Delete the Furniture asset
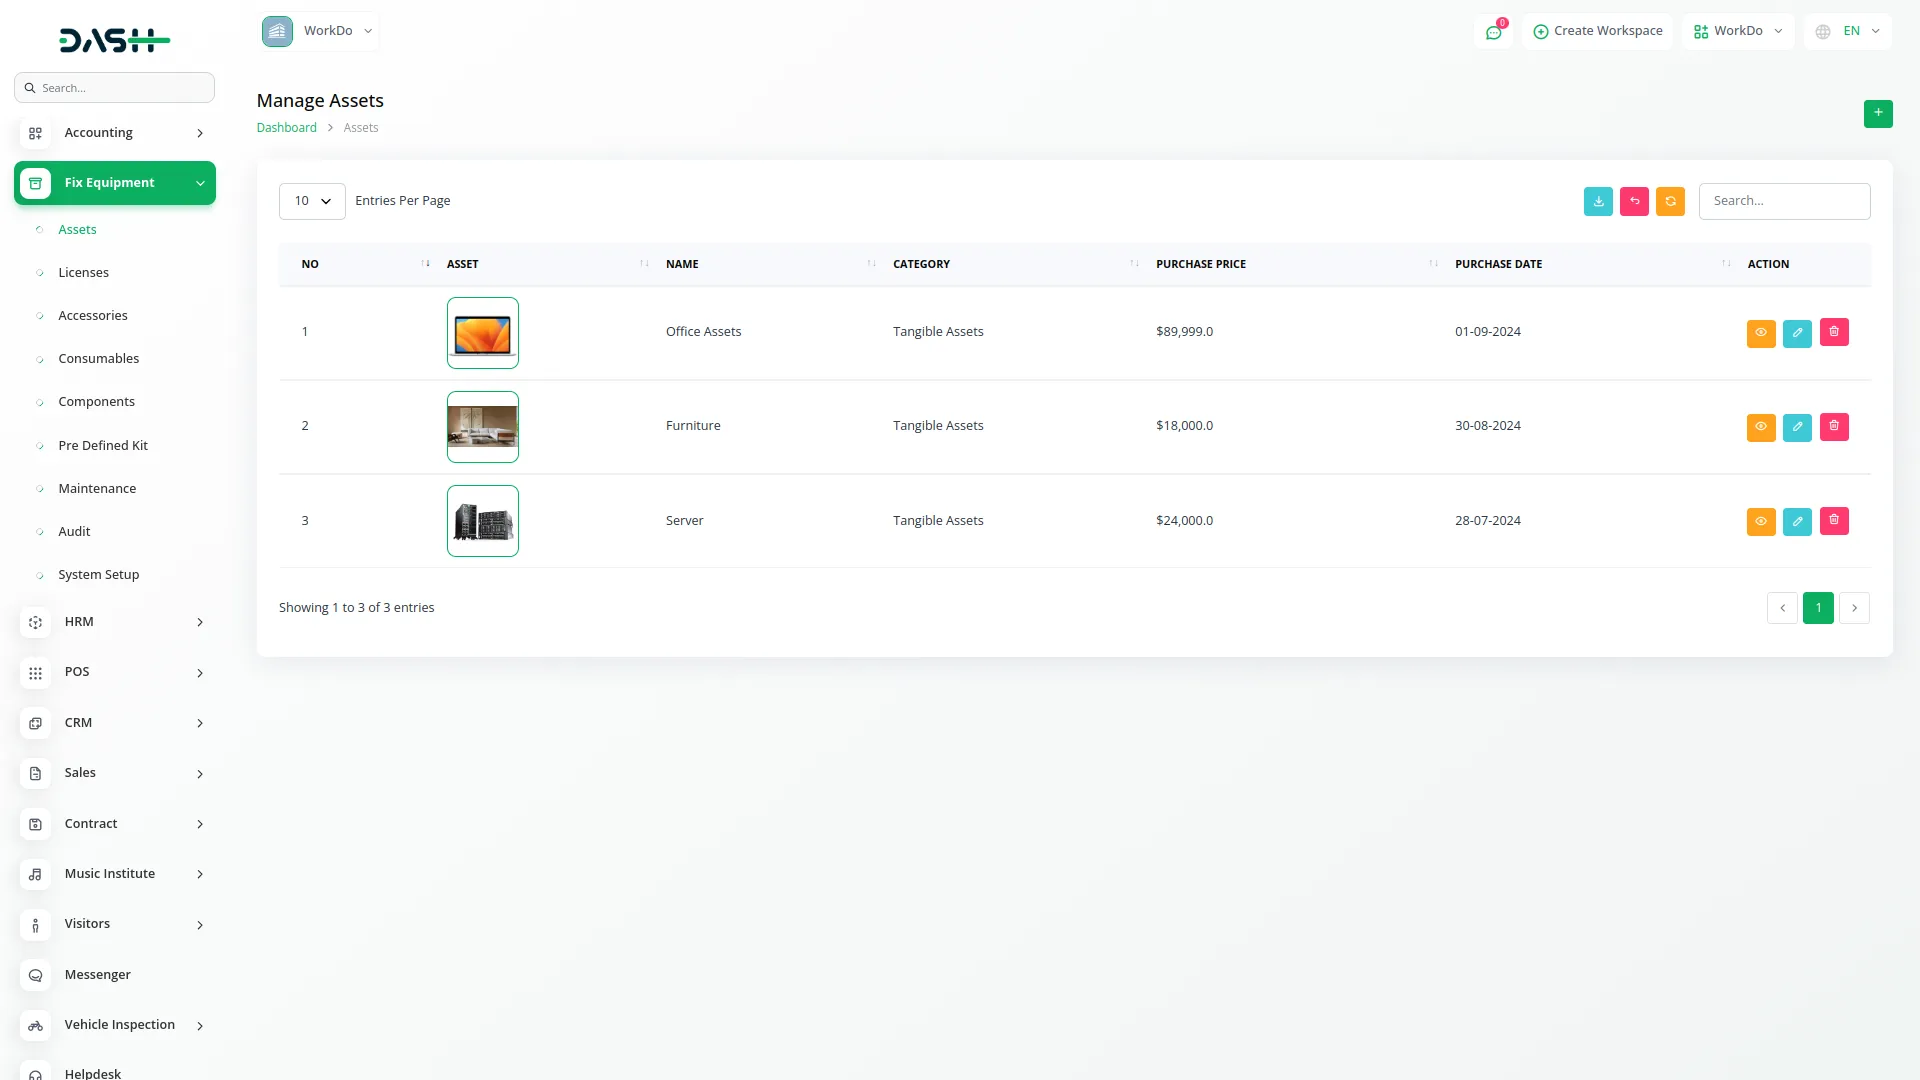The image size is (1920, 1080). 1833,426
